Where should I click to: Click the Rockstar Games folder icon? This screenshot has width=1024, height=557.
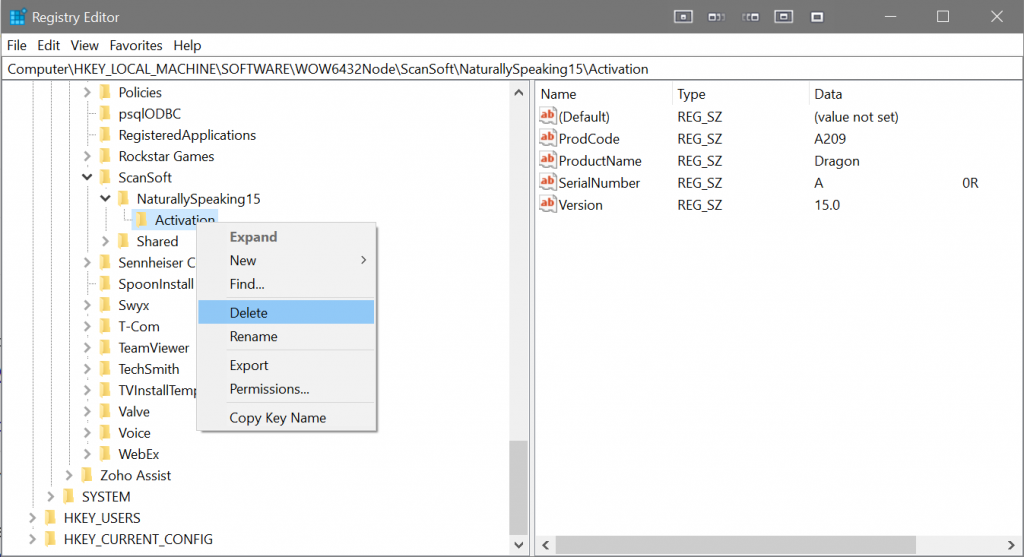tap(105, 156)
